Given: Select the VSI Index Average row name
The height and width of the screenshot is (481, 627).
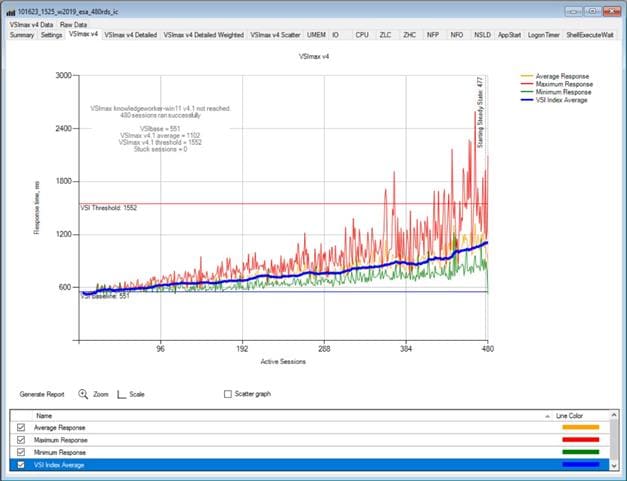Looking at the screenshot, I should pyautogui.click(x=59, y=465).
